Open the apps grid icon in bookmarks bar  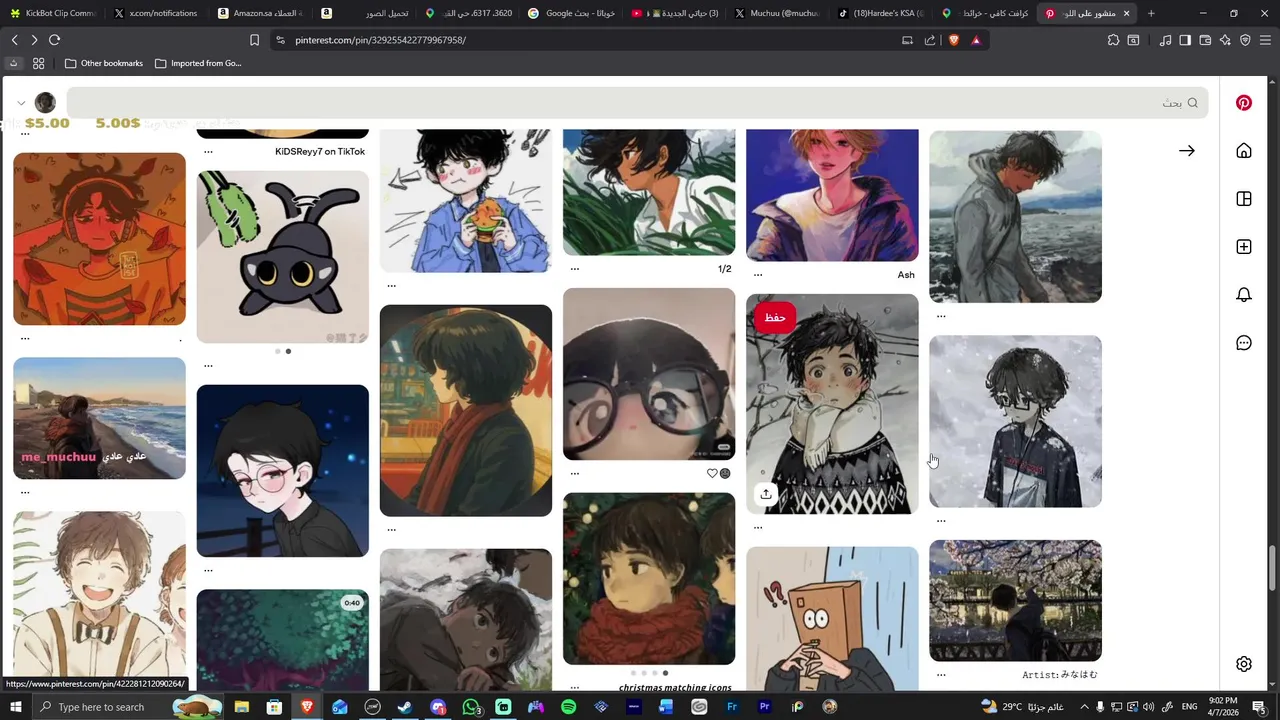tap(38, 63)
